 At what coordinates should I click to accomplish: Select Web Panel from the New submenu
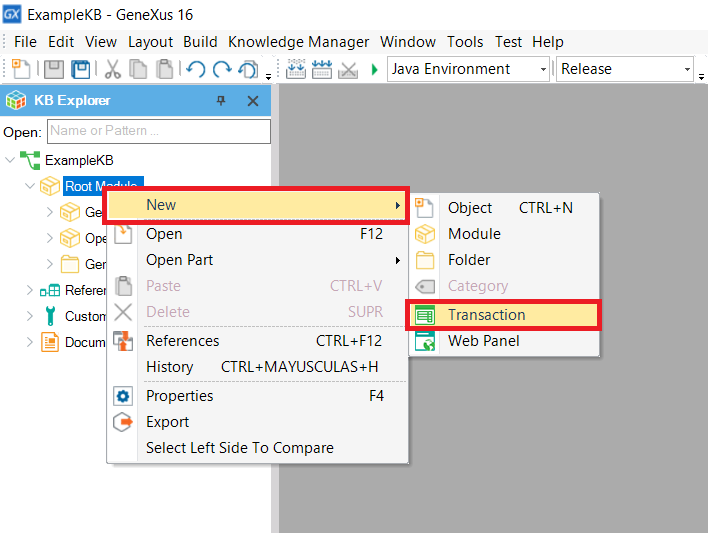pyautogui.click(x=504, y=341)
